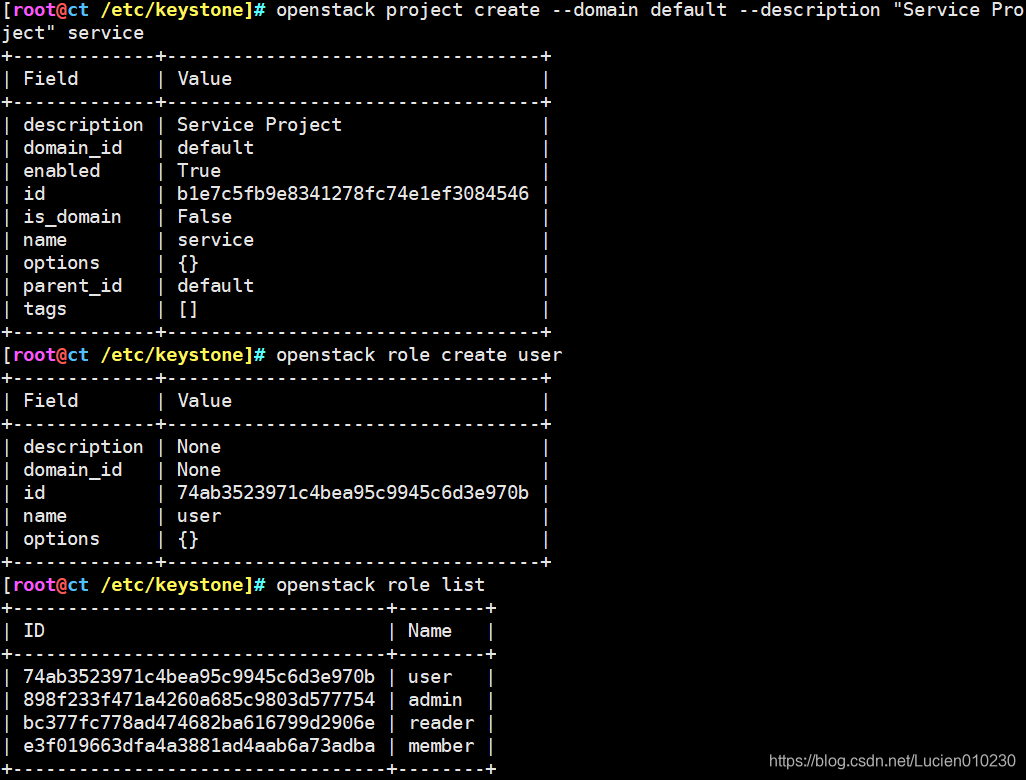Click ID e3f019663dfa4a3881ad4aab6a73adba in role list
Viewport: 1026px width, 780px height.
[x=199, y=745]
